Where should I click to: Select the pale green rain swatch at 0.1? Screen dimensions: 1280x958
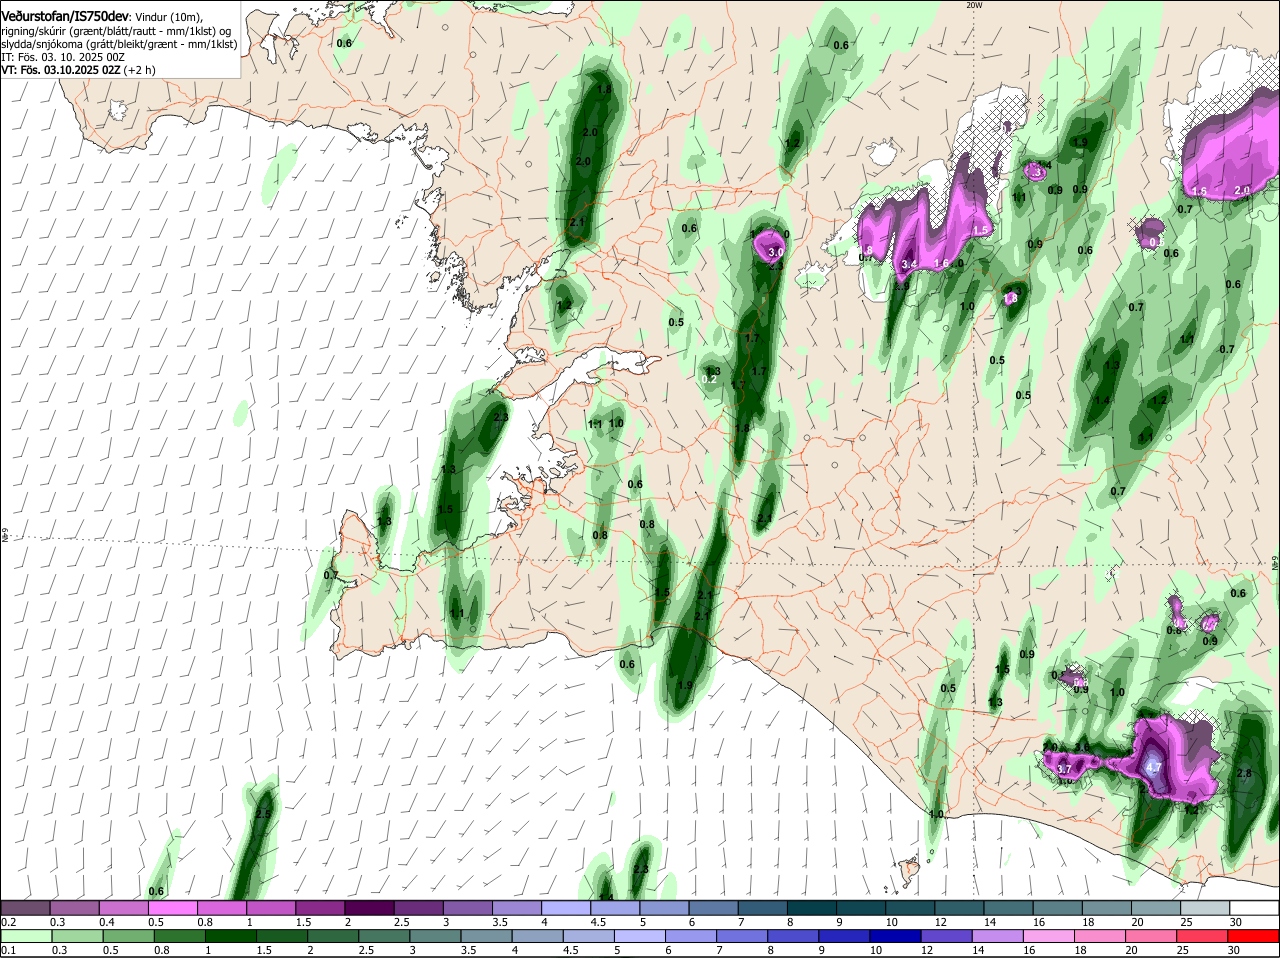point(26,936)
